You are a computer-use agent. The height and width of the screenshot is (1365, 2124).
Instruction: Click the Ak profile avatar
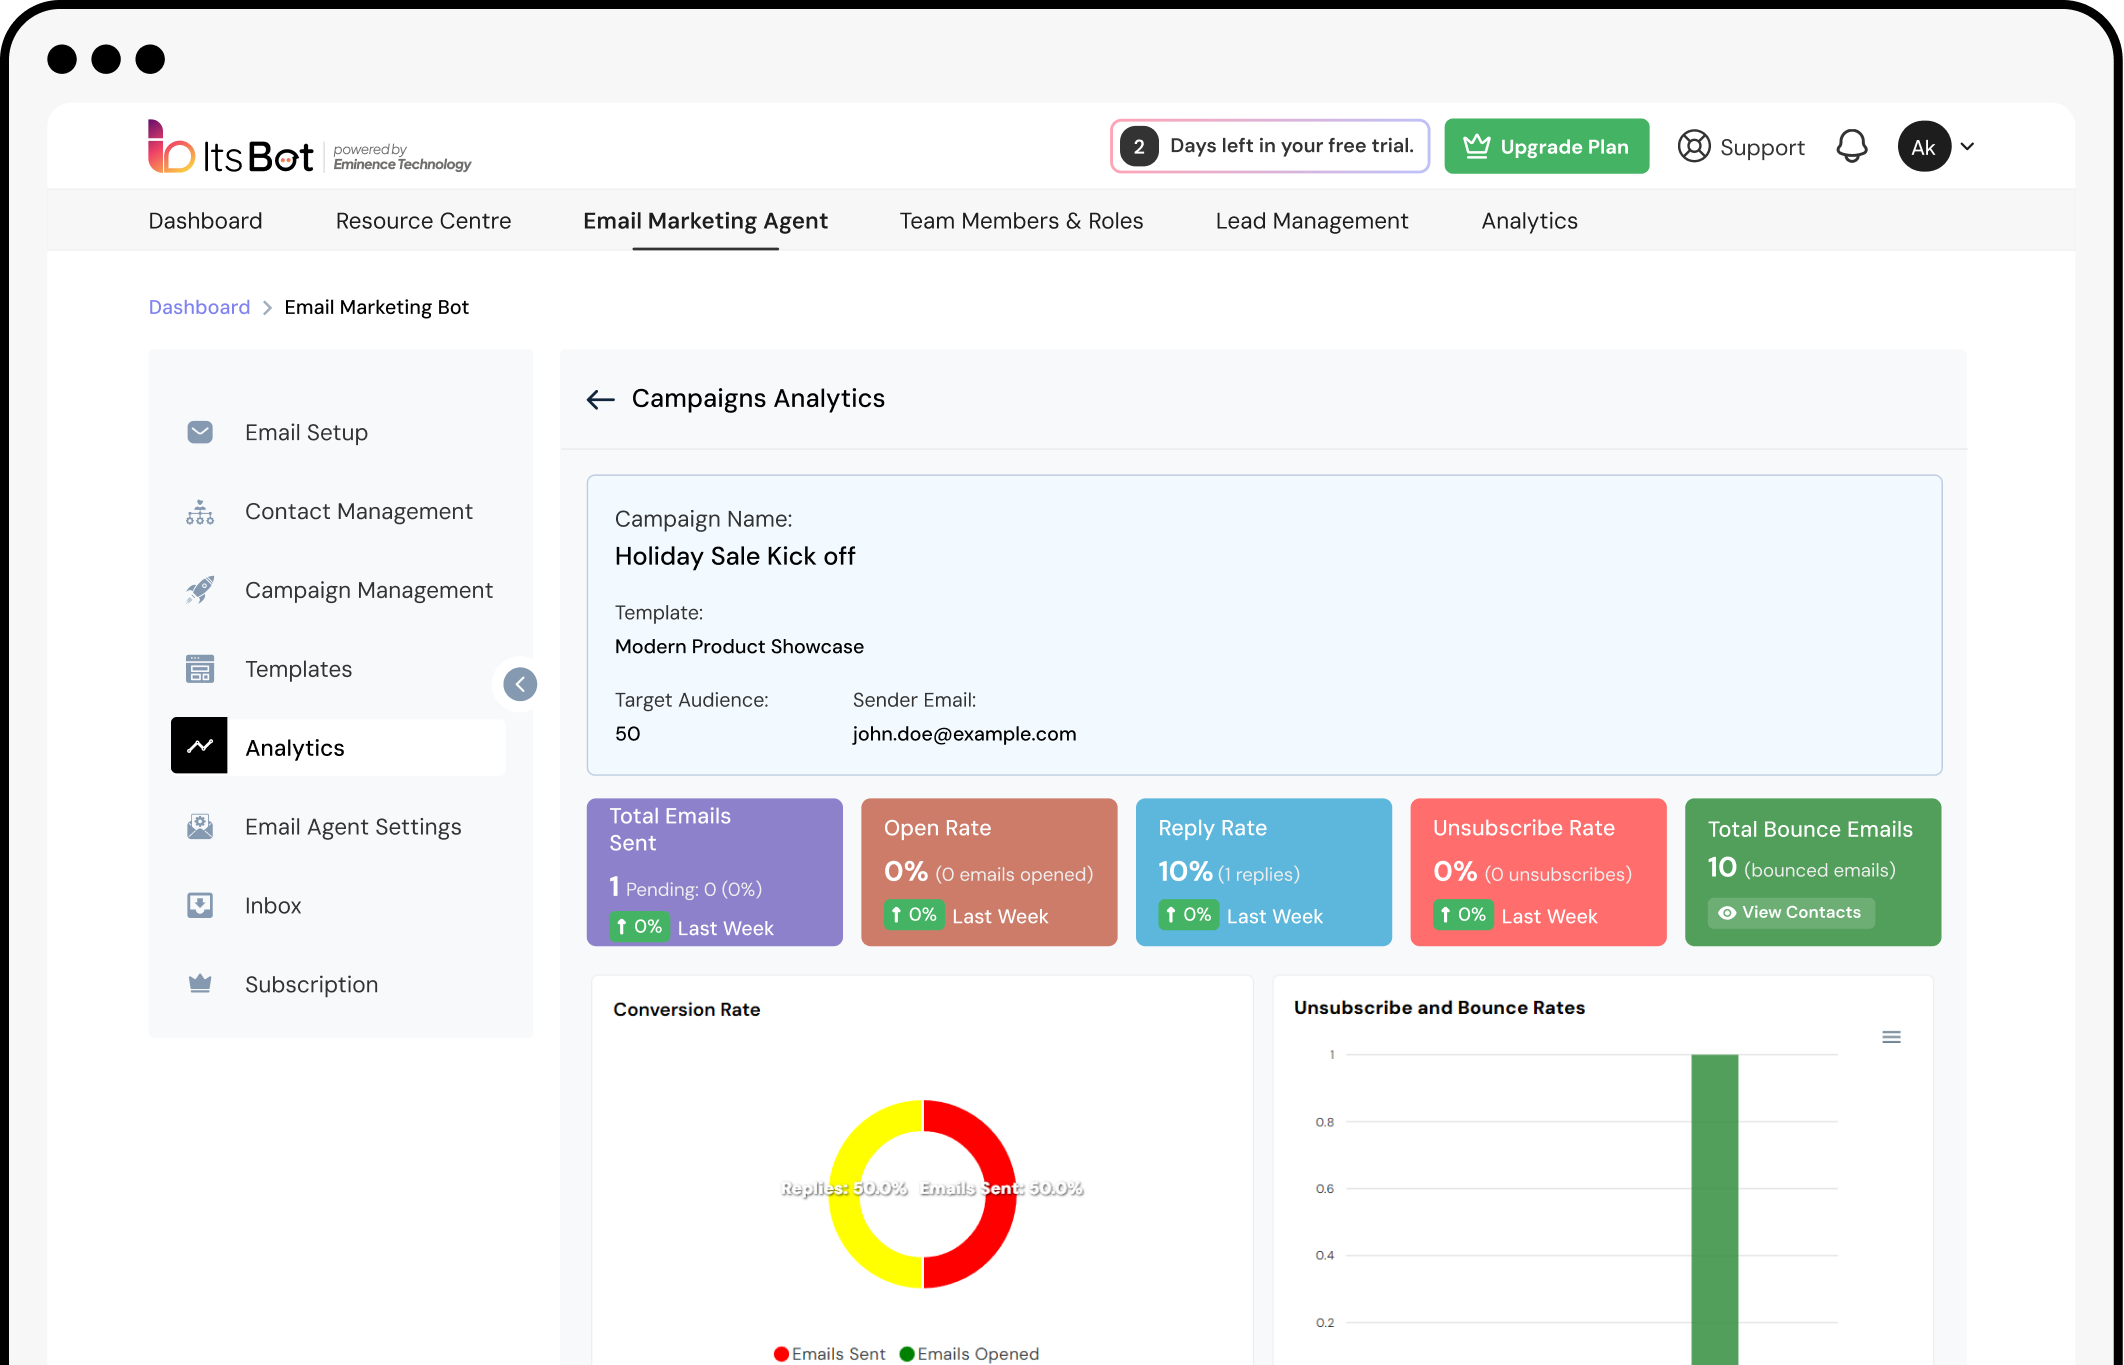[x=1924, y=147]
